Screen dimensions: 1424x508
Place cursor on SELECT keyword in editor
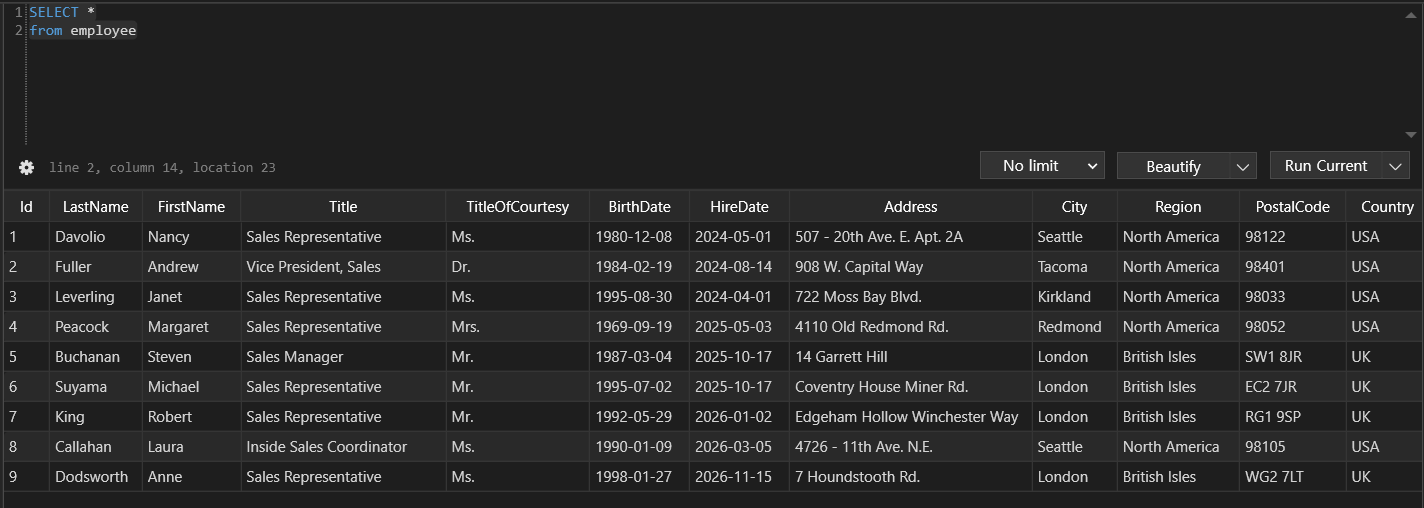[54, 12]
